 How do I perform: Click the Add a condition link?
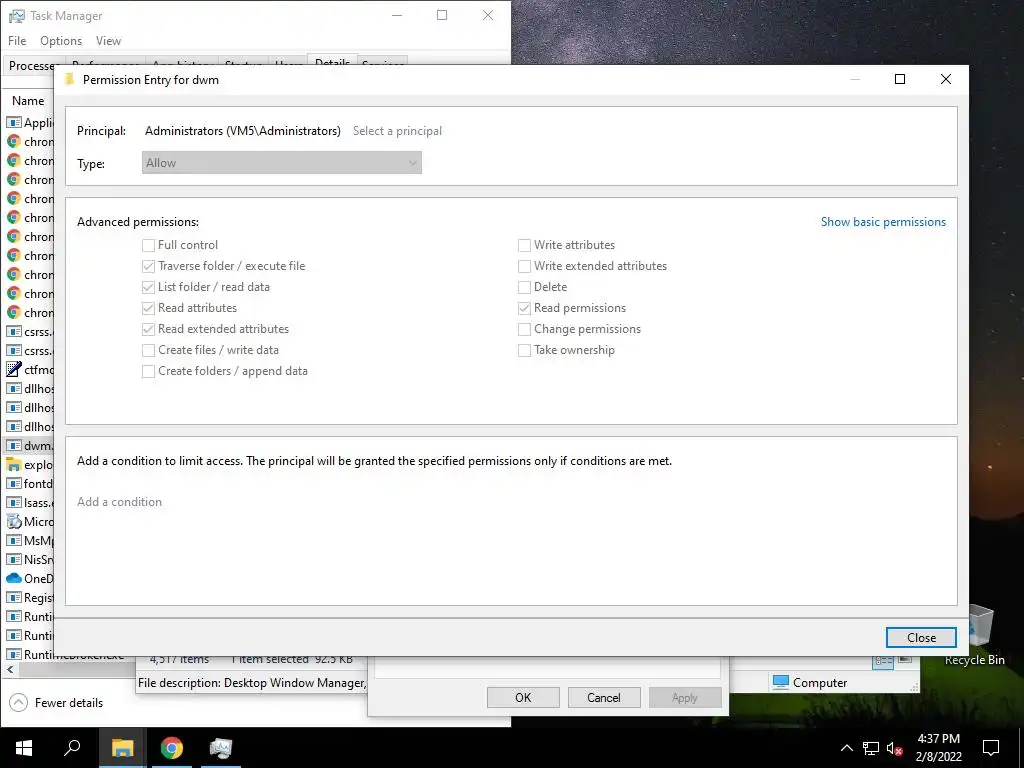click(120, 502)
